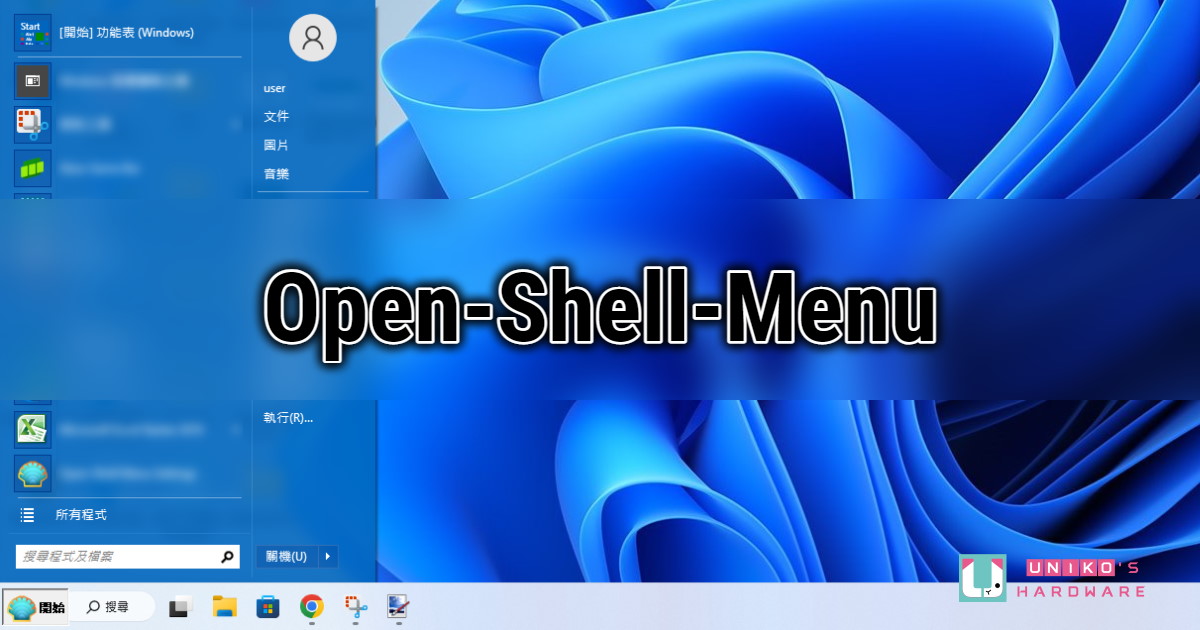The height and width of the screenshot is (630, 1200).
Task: Click the green app icon in the pinned list
Action: click(32, 167)
